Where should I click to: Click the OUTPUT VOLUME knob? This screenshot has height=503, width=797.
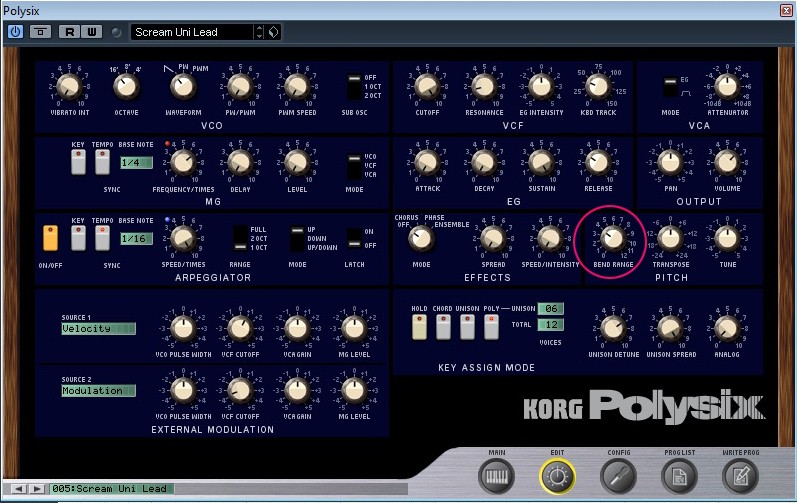(x=727, y=163)
